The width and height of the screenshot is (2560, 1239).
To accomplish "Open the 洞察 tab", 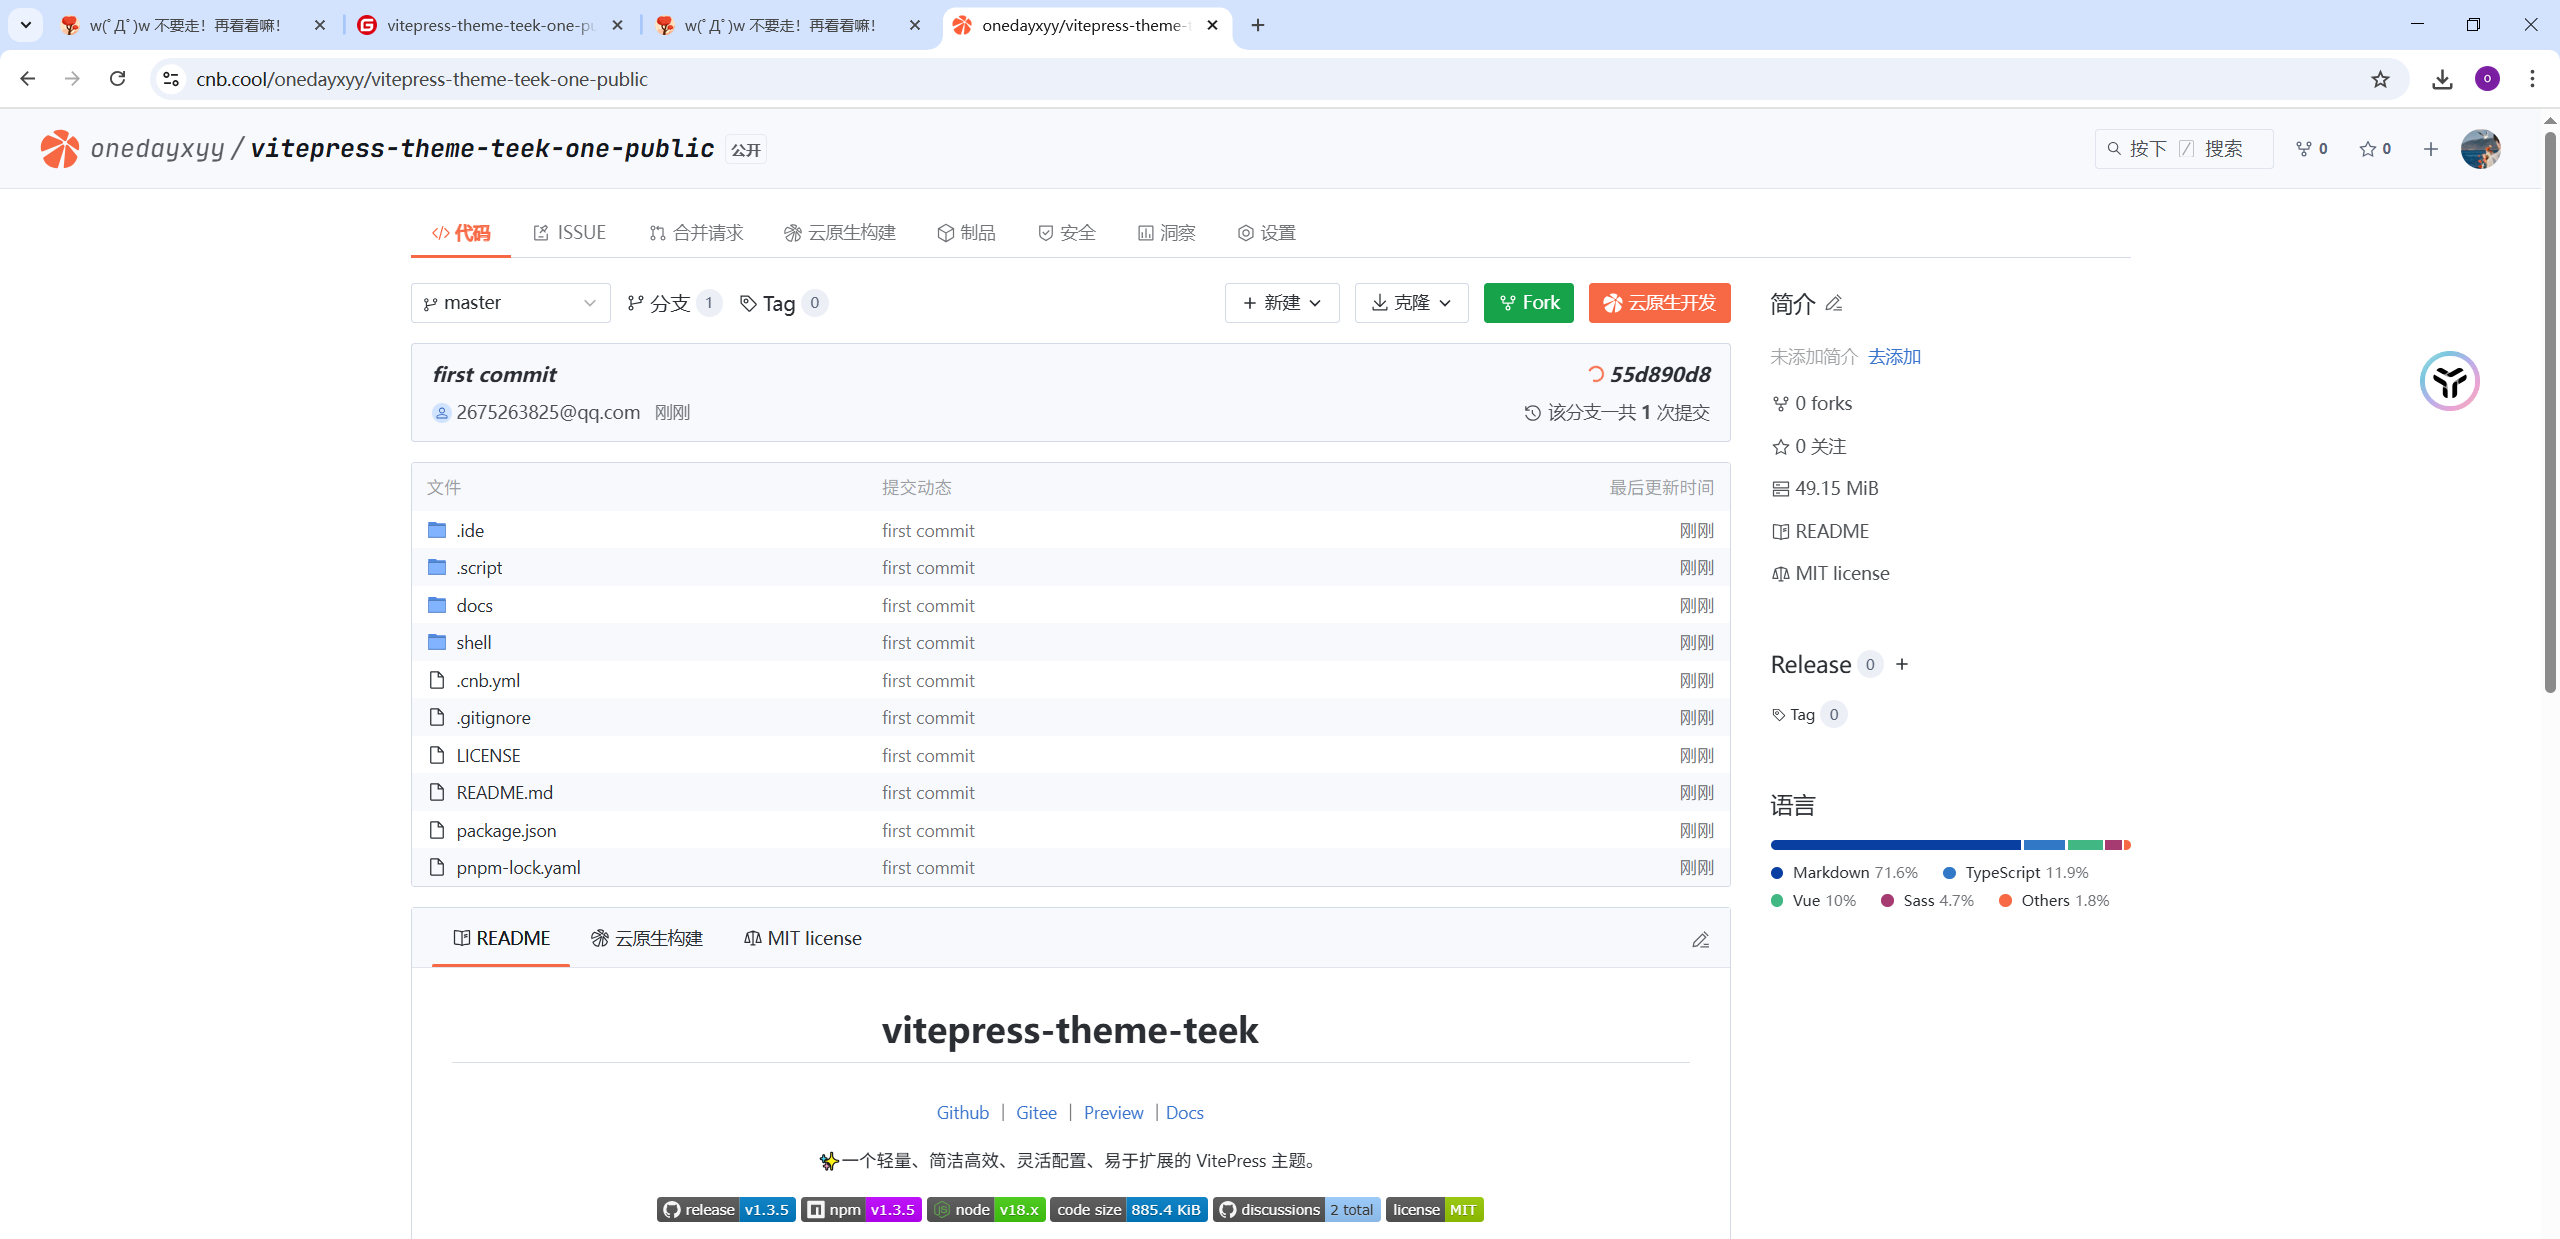I will pos(1166,233).
